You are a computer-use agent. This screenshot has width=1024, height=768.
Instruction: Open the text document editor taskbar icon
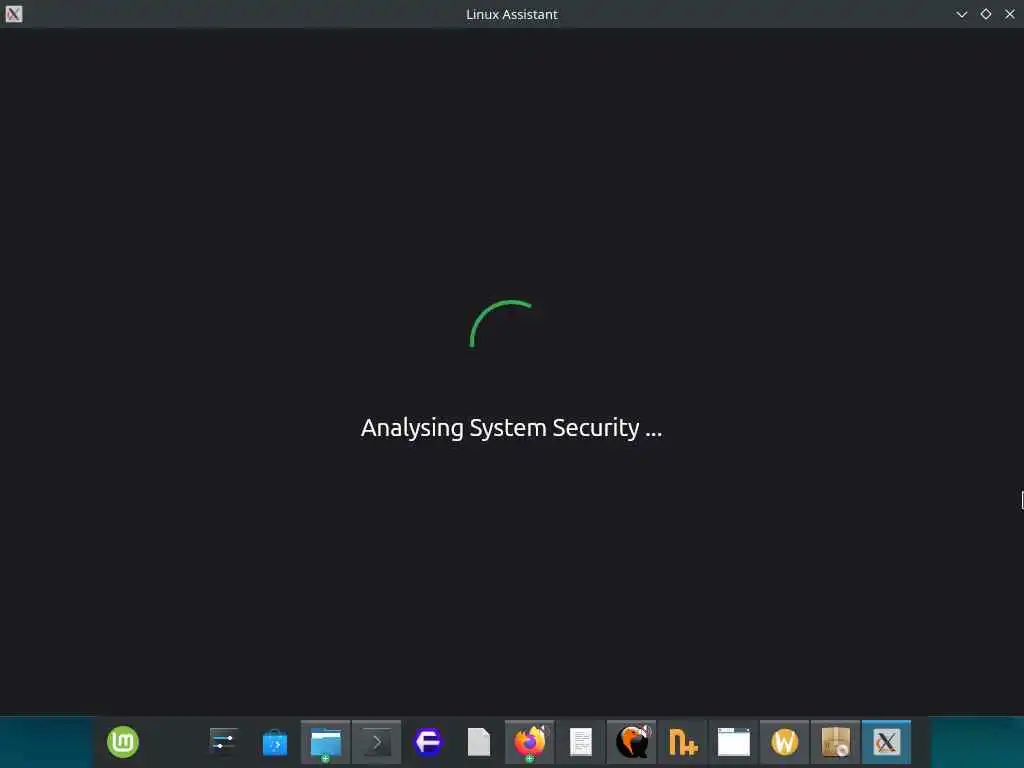tap(581, 742)
